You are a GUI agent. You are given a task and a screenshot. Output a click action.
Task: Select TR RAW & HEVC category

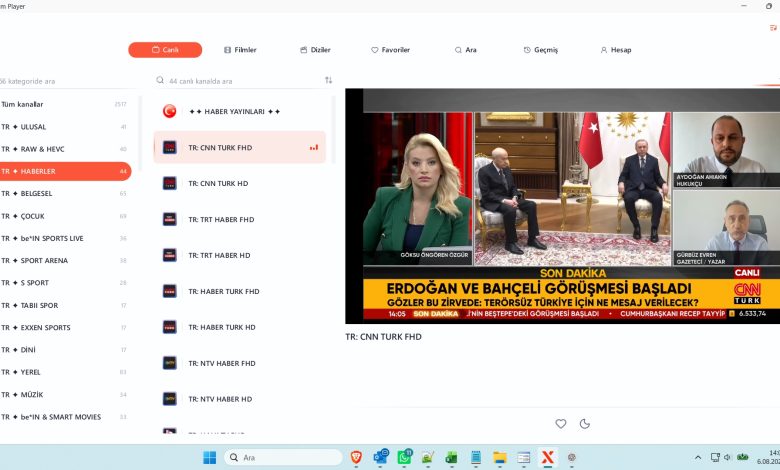tap(65, 149)
